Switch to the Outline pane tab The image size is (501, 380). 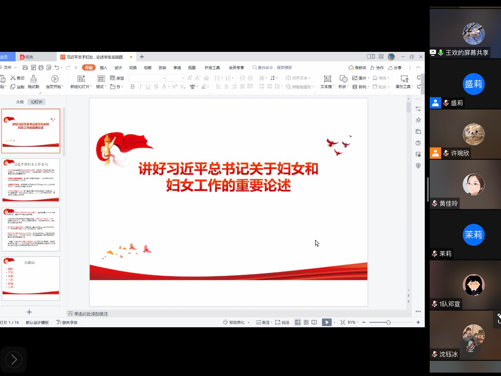pos(20,102)
